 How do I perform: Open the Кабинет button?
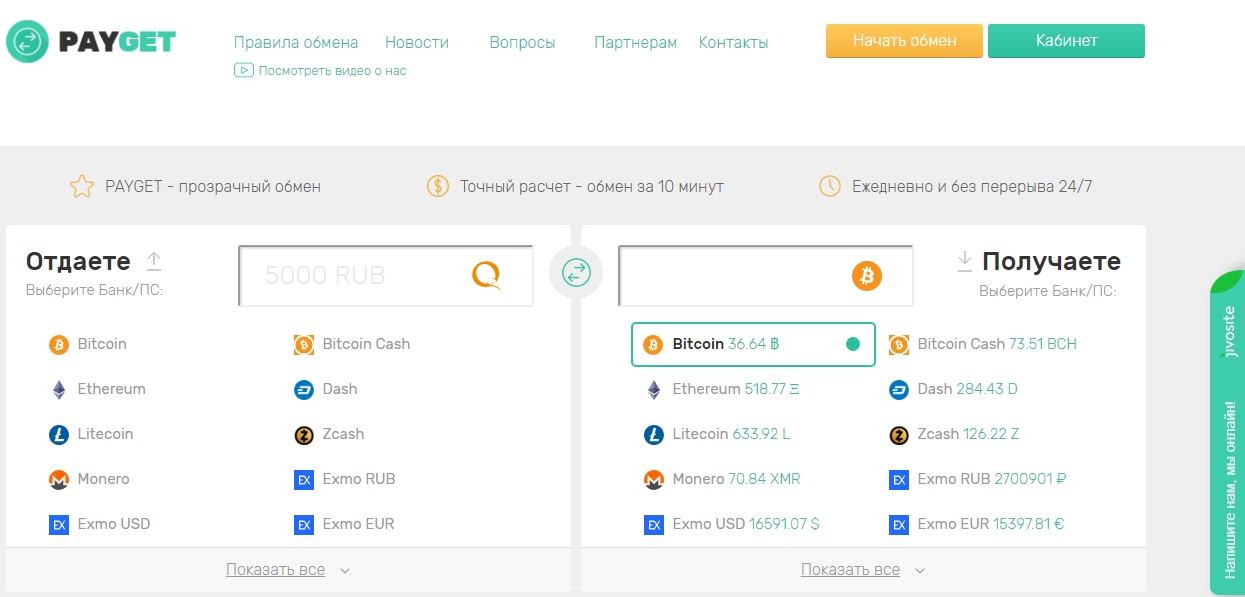coord(1066,41)
